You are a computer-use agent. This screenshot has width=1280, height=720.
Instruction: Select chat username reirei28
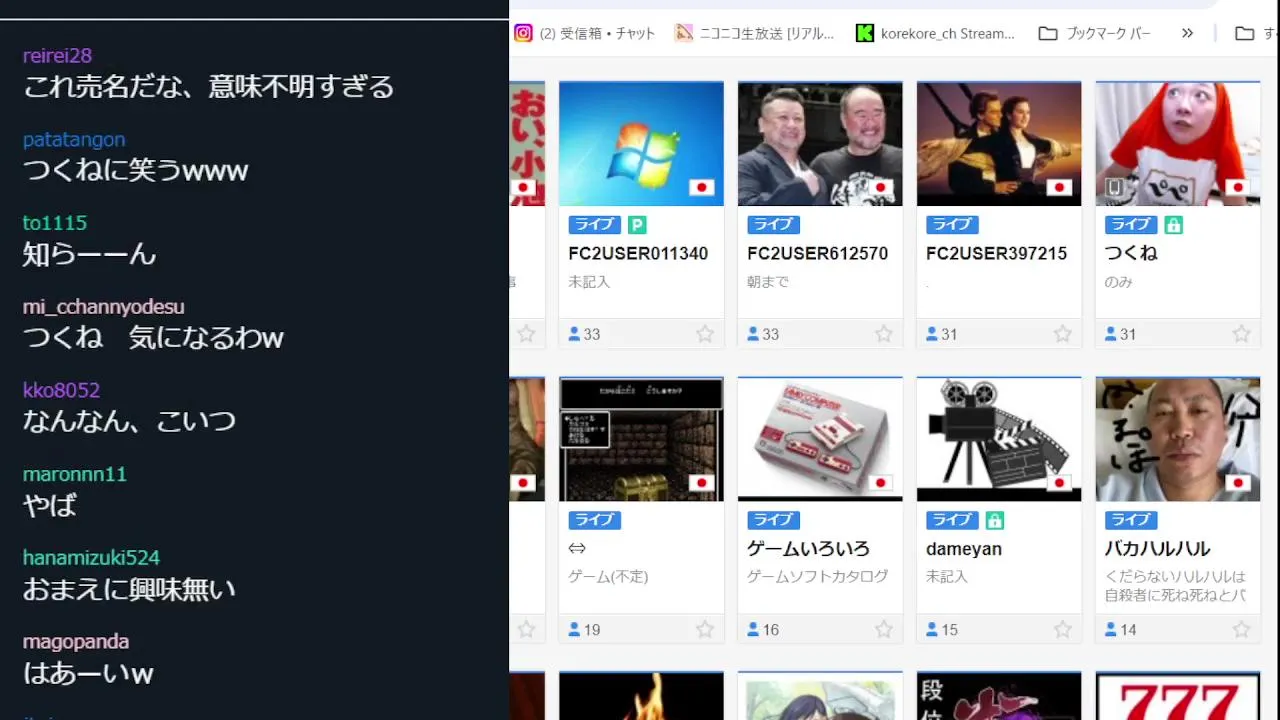coord(57,56)
